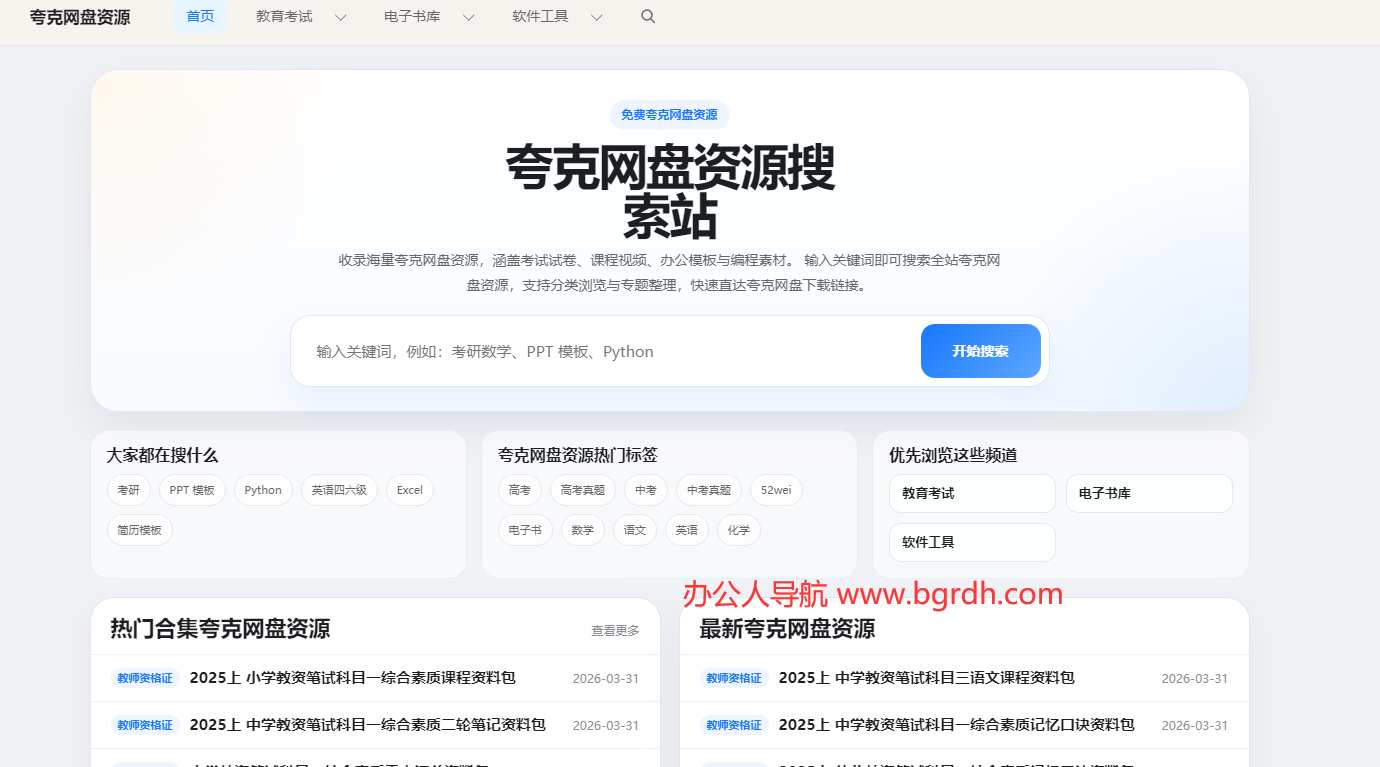
Task: Click the 开始搜索 button
Action: pos(980,351)
